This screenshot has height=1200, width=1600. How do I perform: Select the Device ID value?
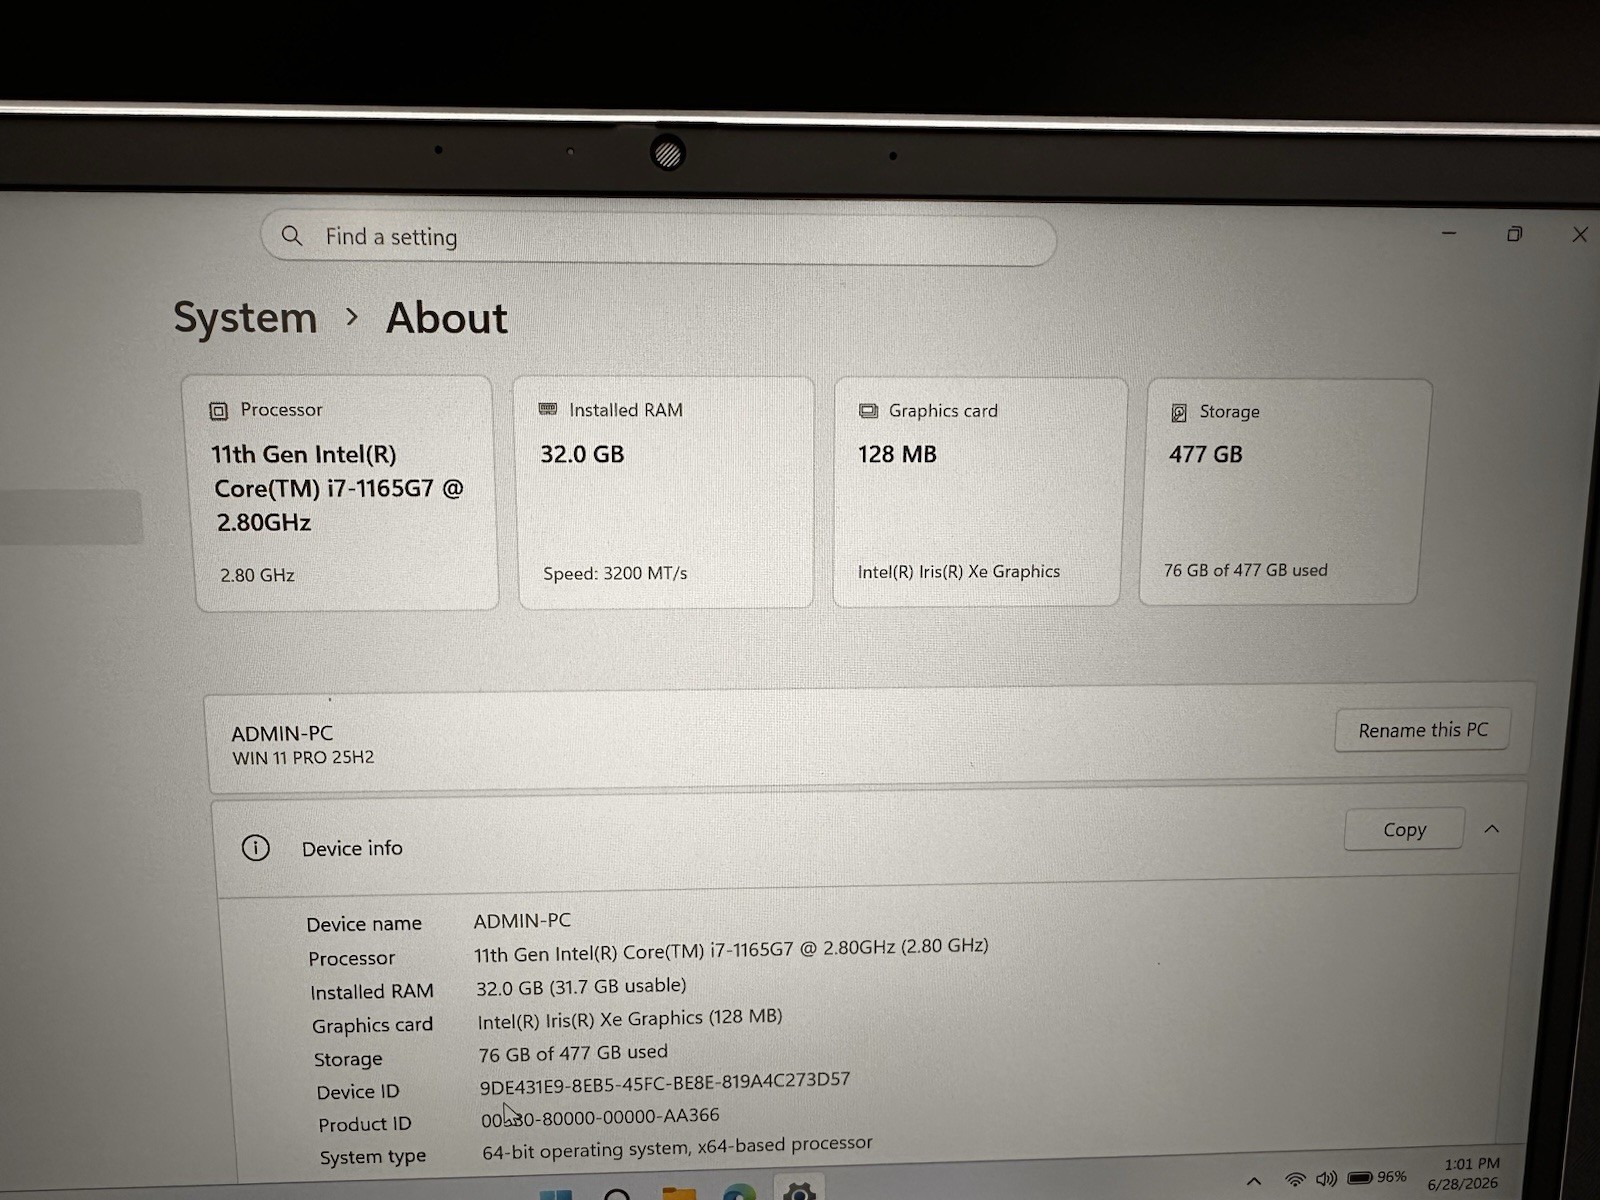pos(665,1083)
